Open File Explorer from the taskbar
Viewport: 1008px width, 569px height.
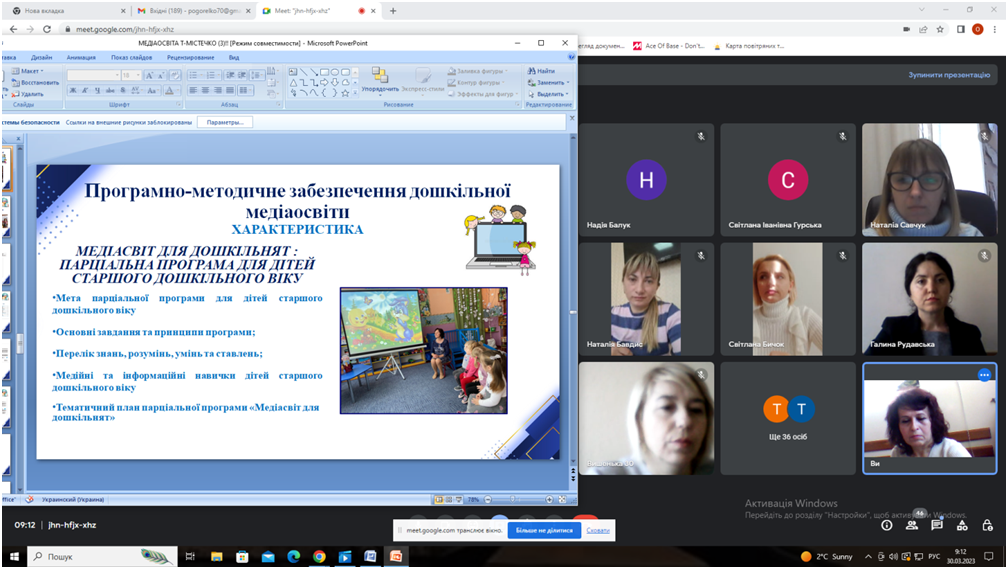(217, 557)
